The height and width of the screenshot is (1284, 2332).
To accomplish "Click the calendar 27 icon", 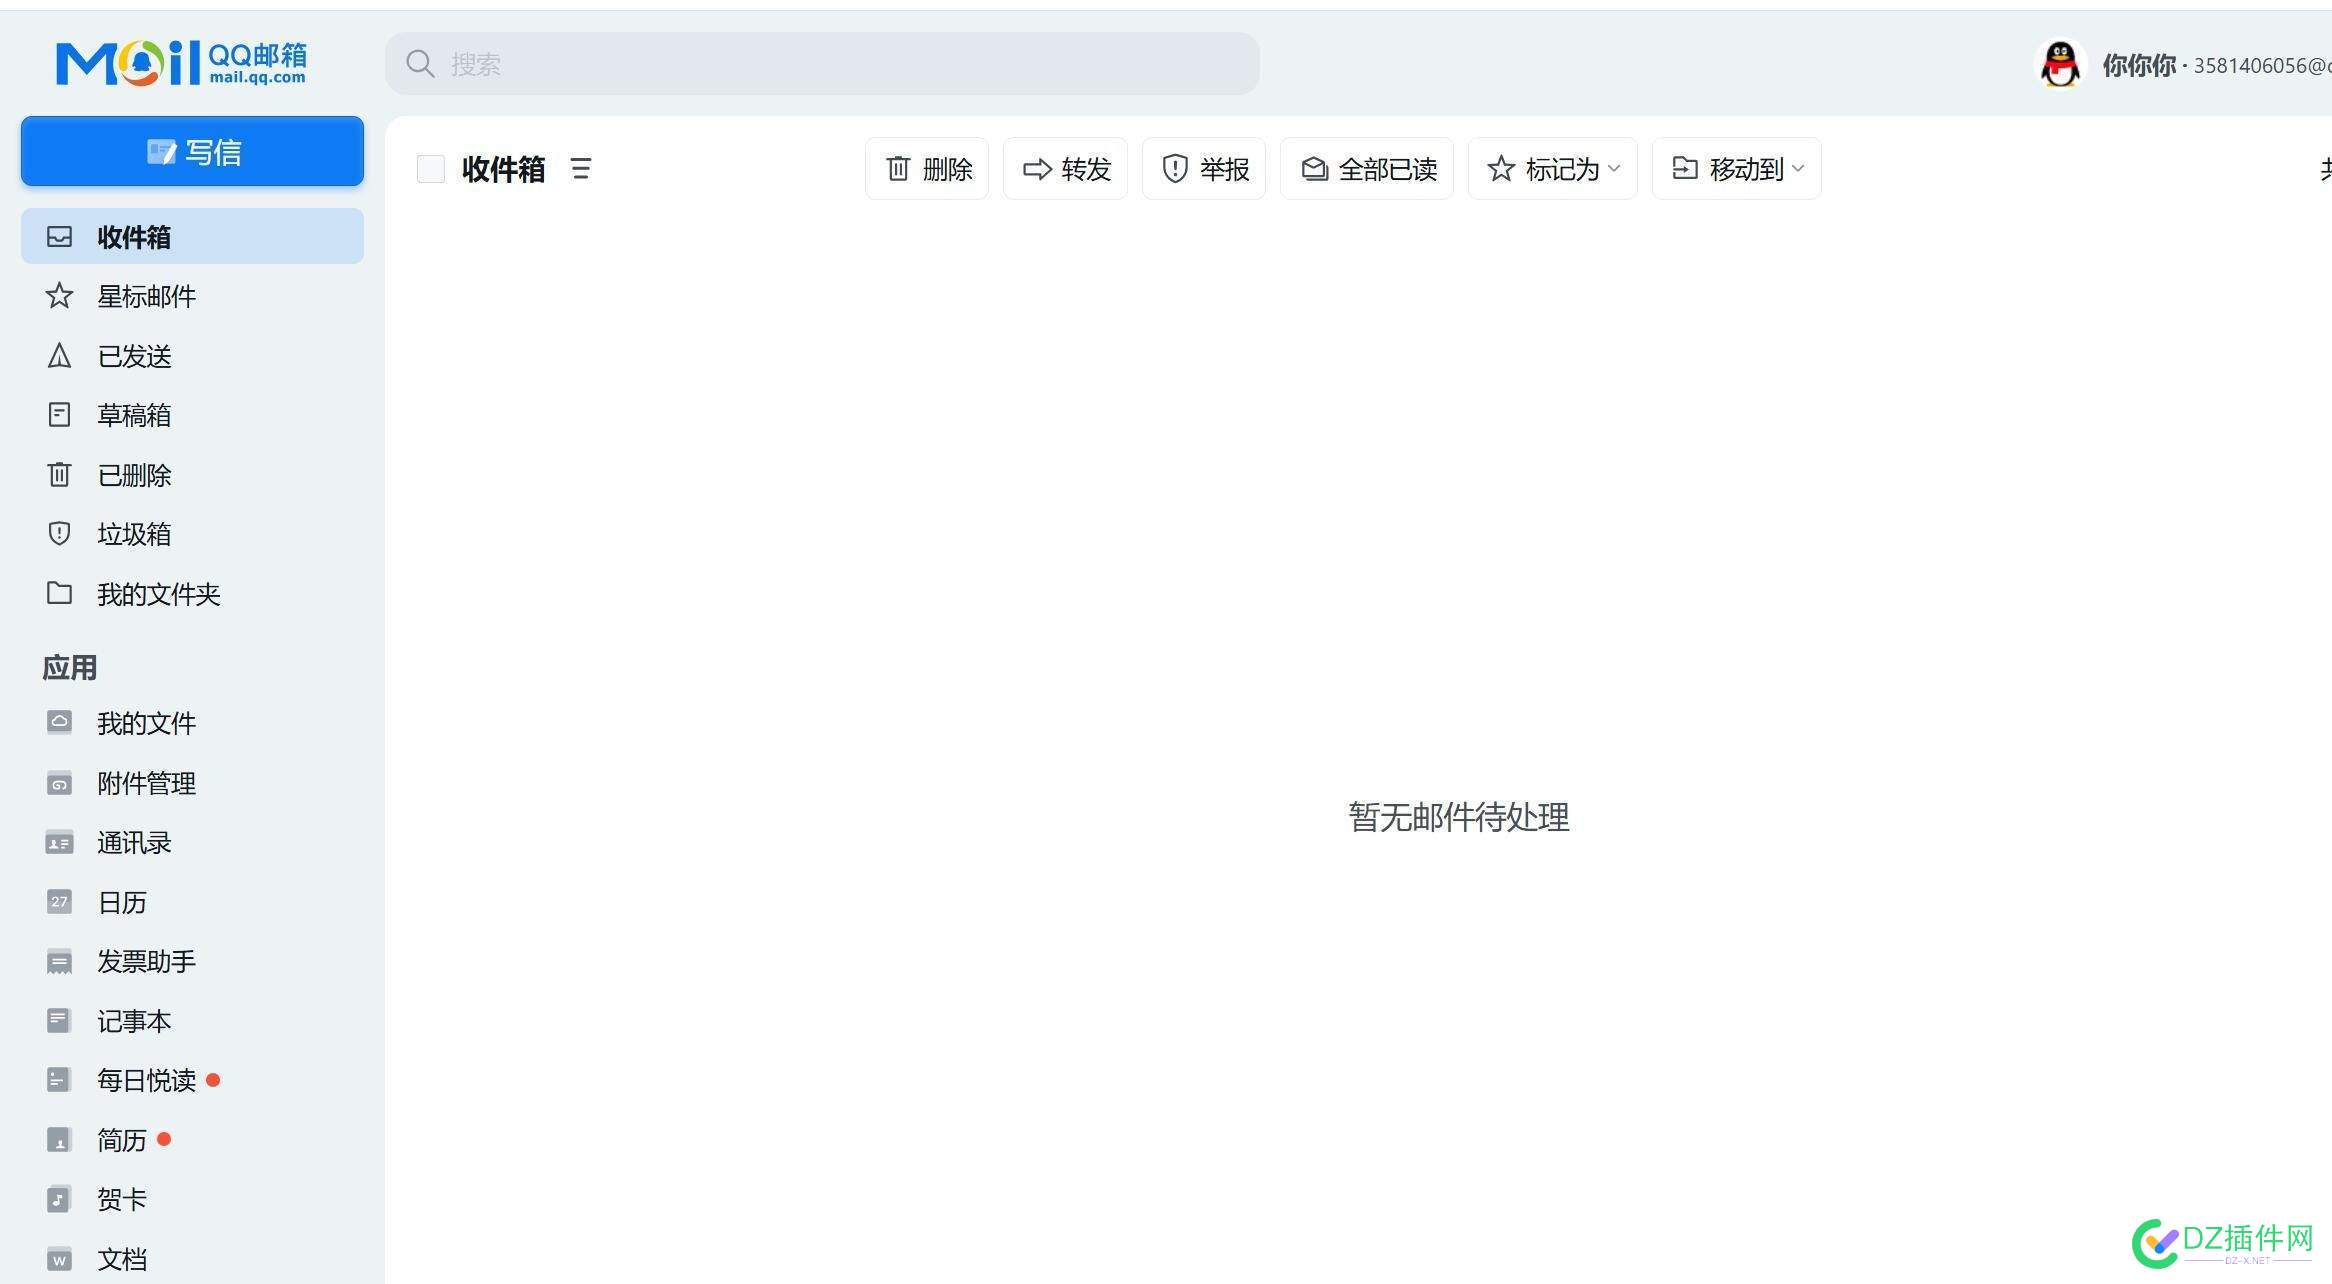I will click(x=59, y=901).
